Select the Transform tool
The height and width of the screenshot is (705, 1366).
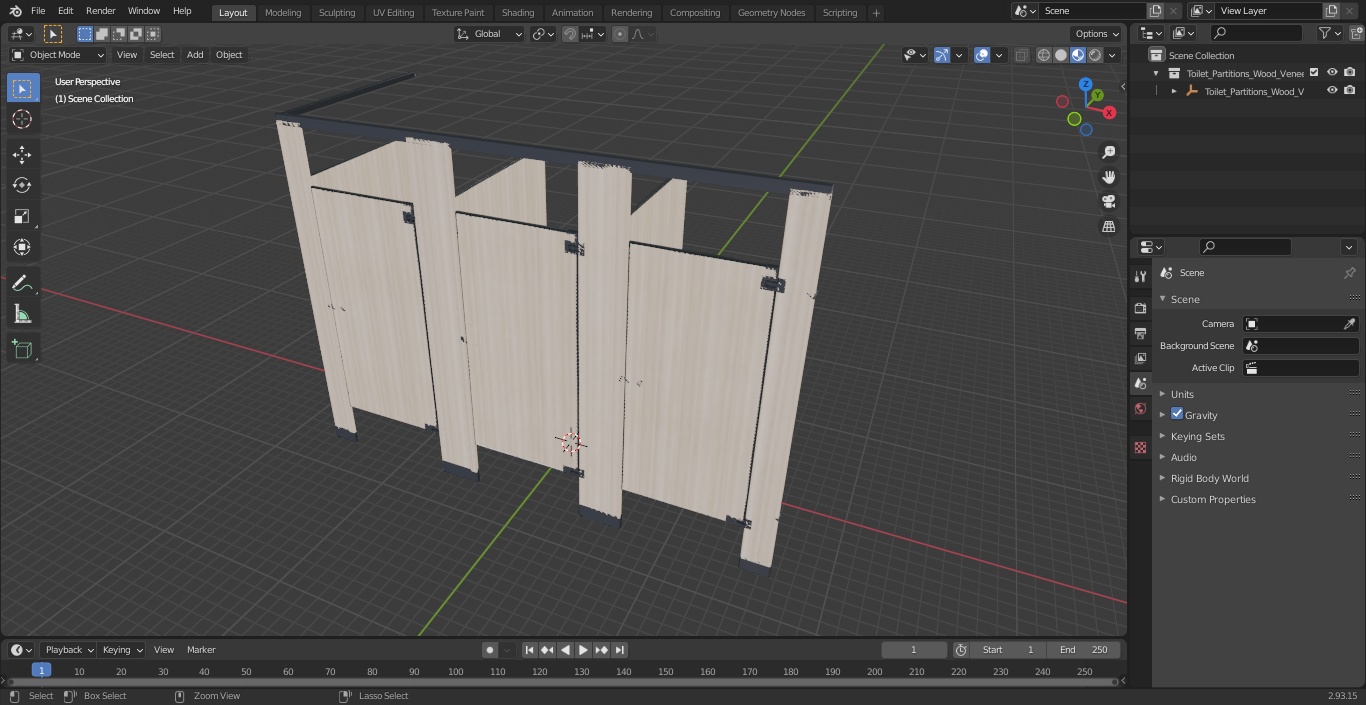(x=22, y=247)
